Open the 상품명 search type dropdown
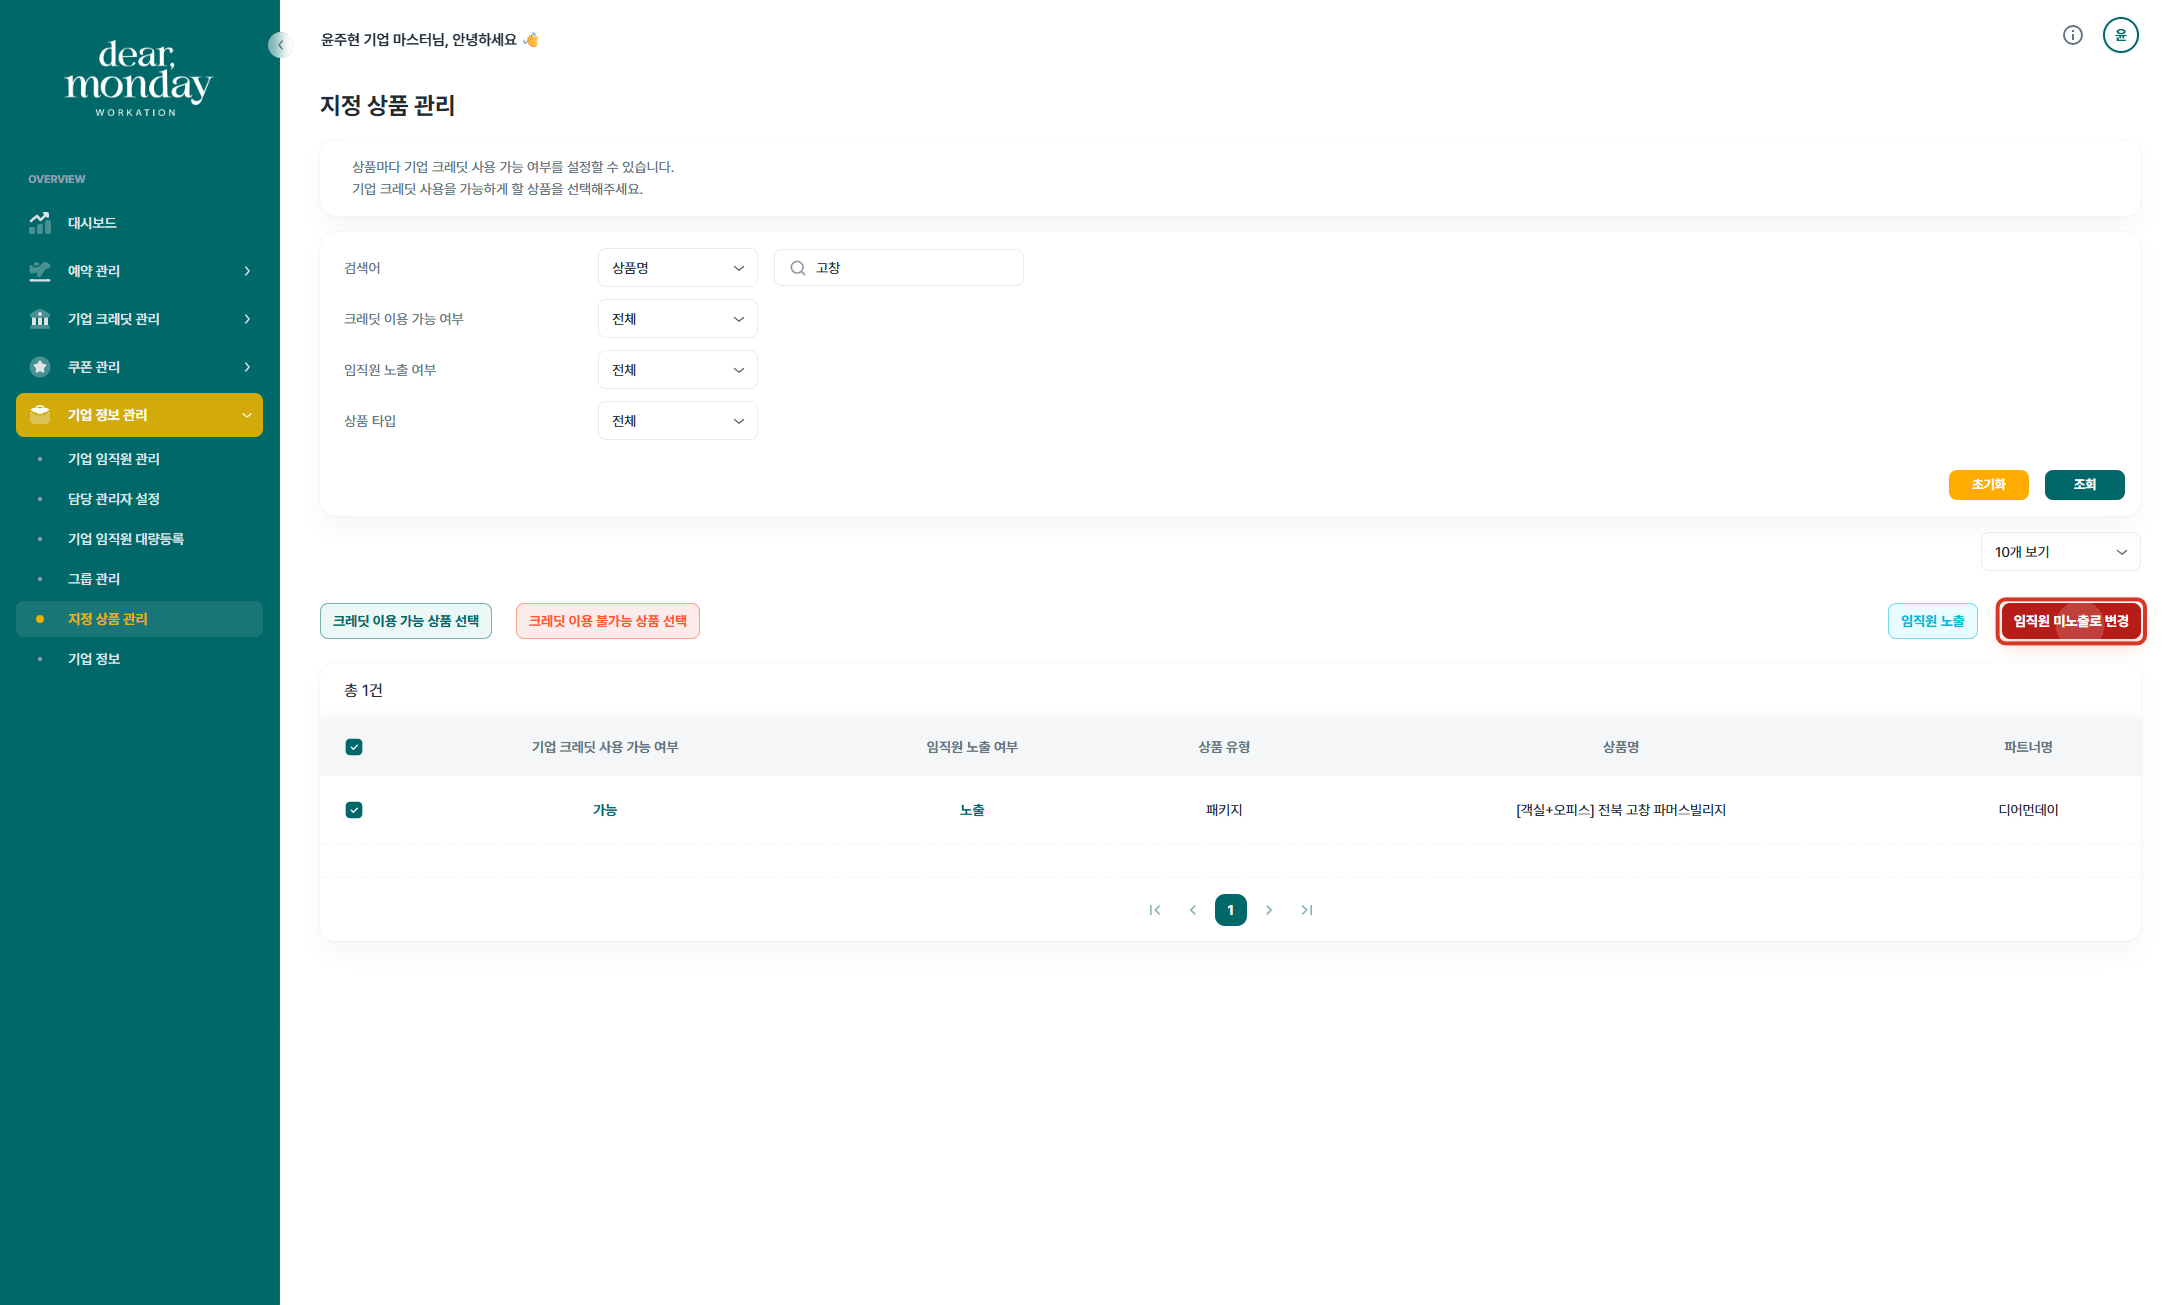 (677, 268)
